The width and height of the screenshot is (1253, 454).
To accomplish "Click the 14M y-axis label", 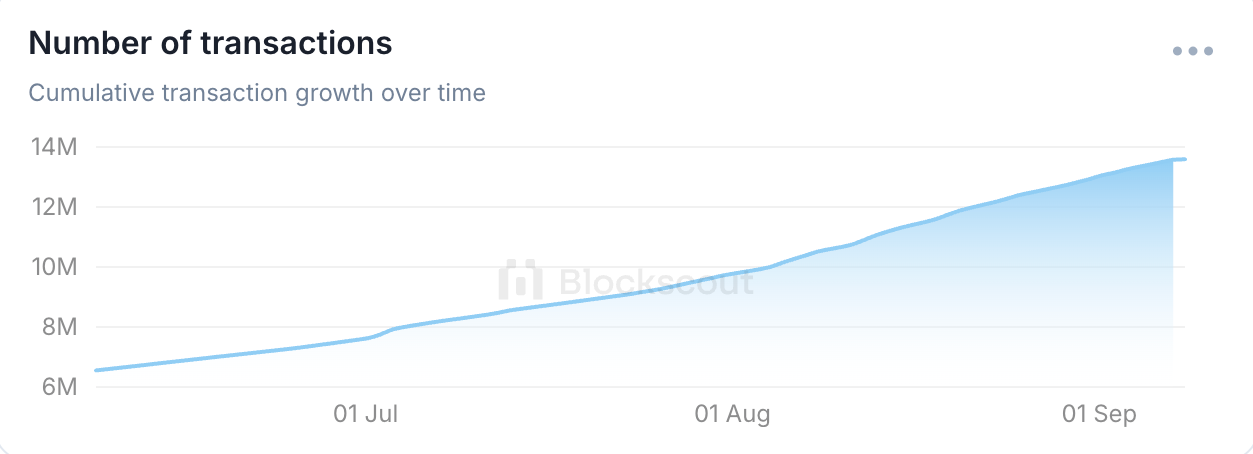I will [x=53, y=147].
